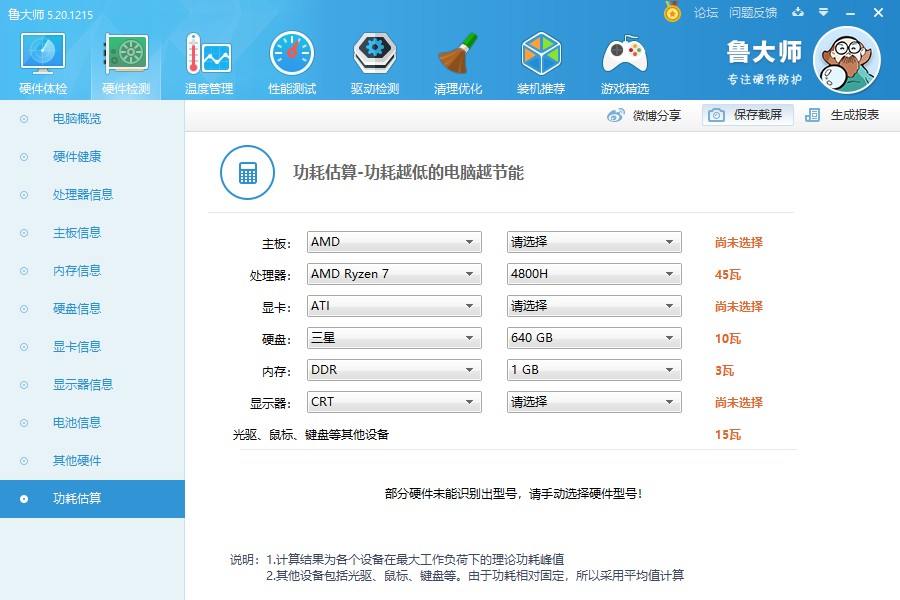Screen dimensions: 900x600
Task: Click the camera icon for 保存截屏
Action: [716, 115]
